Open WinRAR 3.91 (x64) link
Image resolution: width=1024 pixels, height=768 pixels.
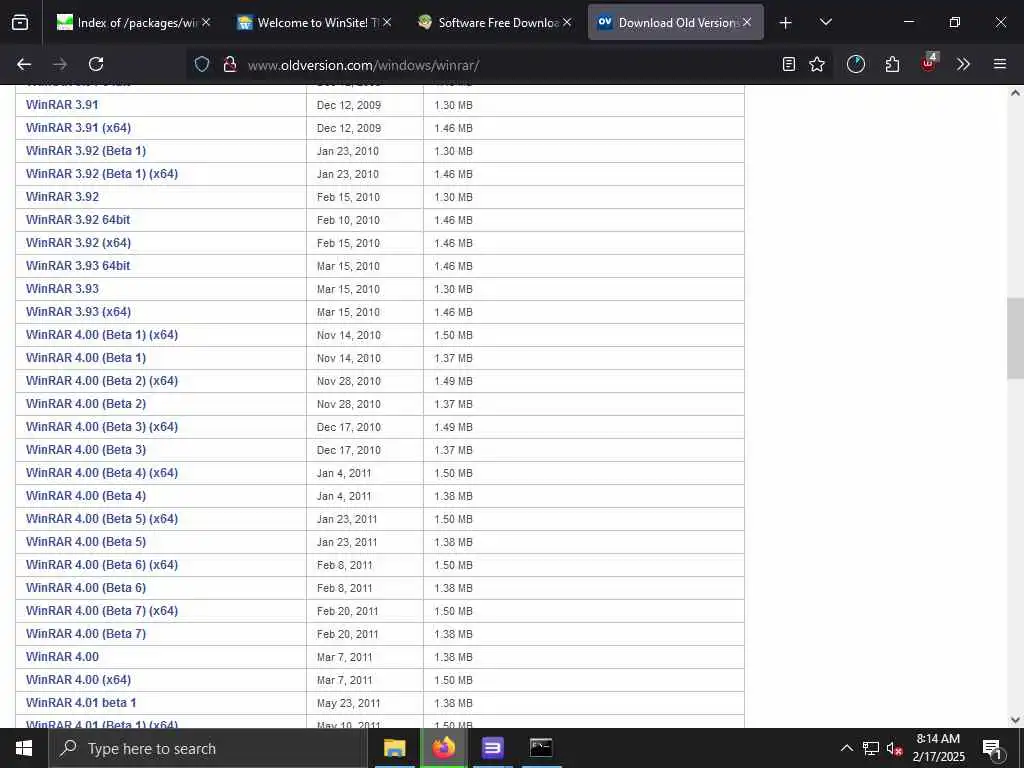(78, 127)
